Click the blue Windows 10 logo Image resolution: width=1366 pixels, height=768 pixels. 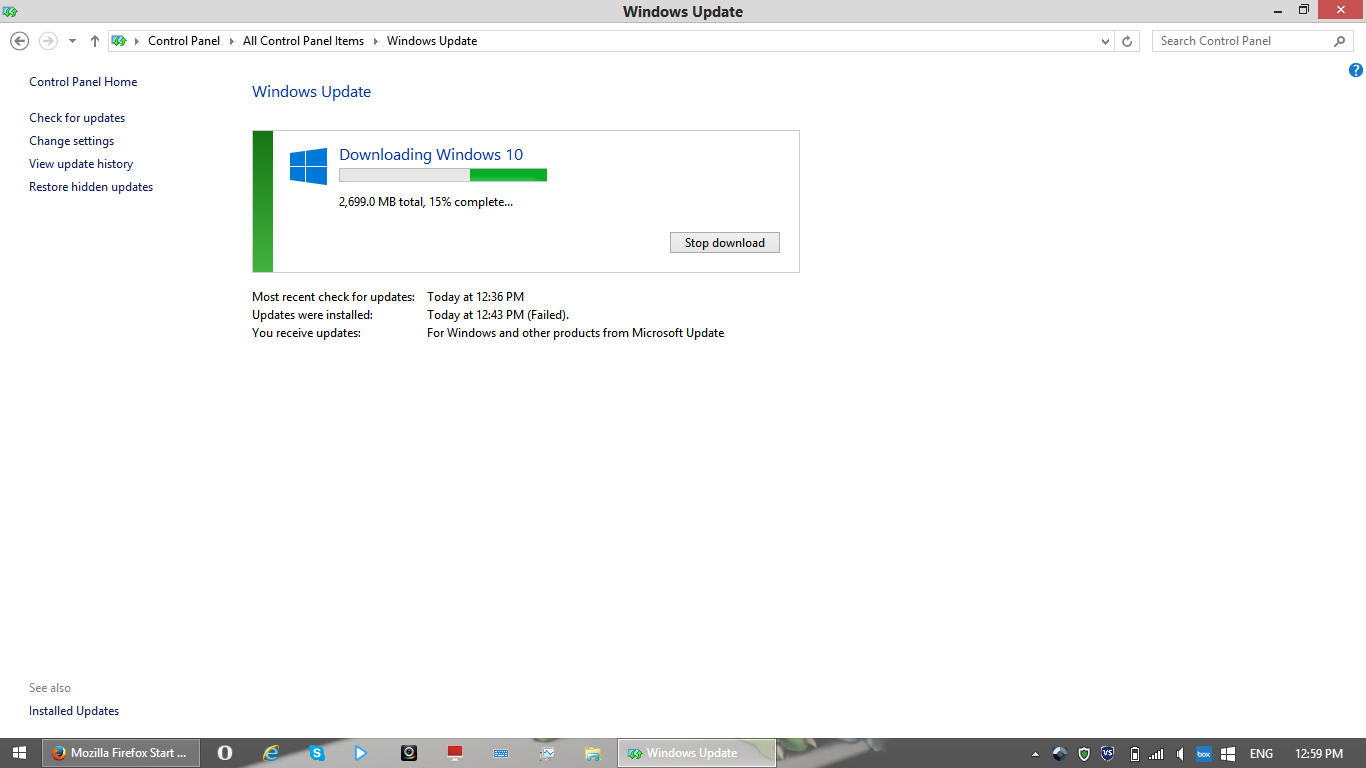[x=308, y=167]
